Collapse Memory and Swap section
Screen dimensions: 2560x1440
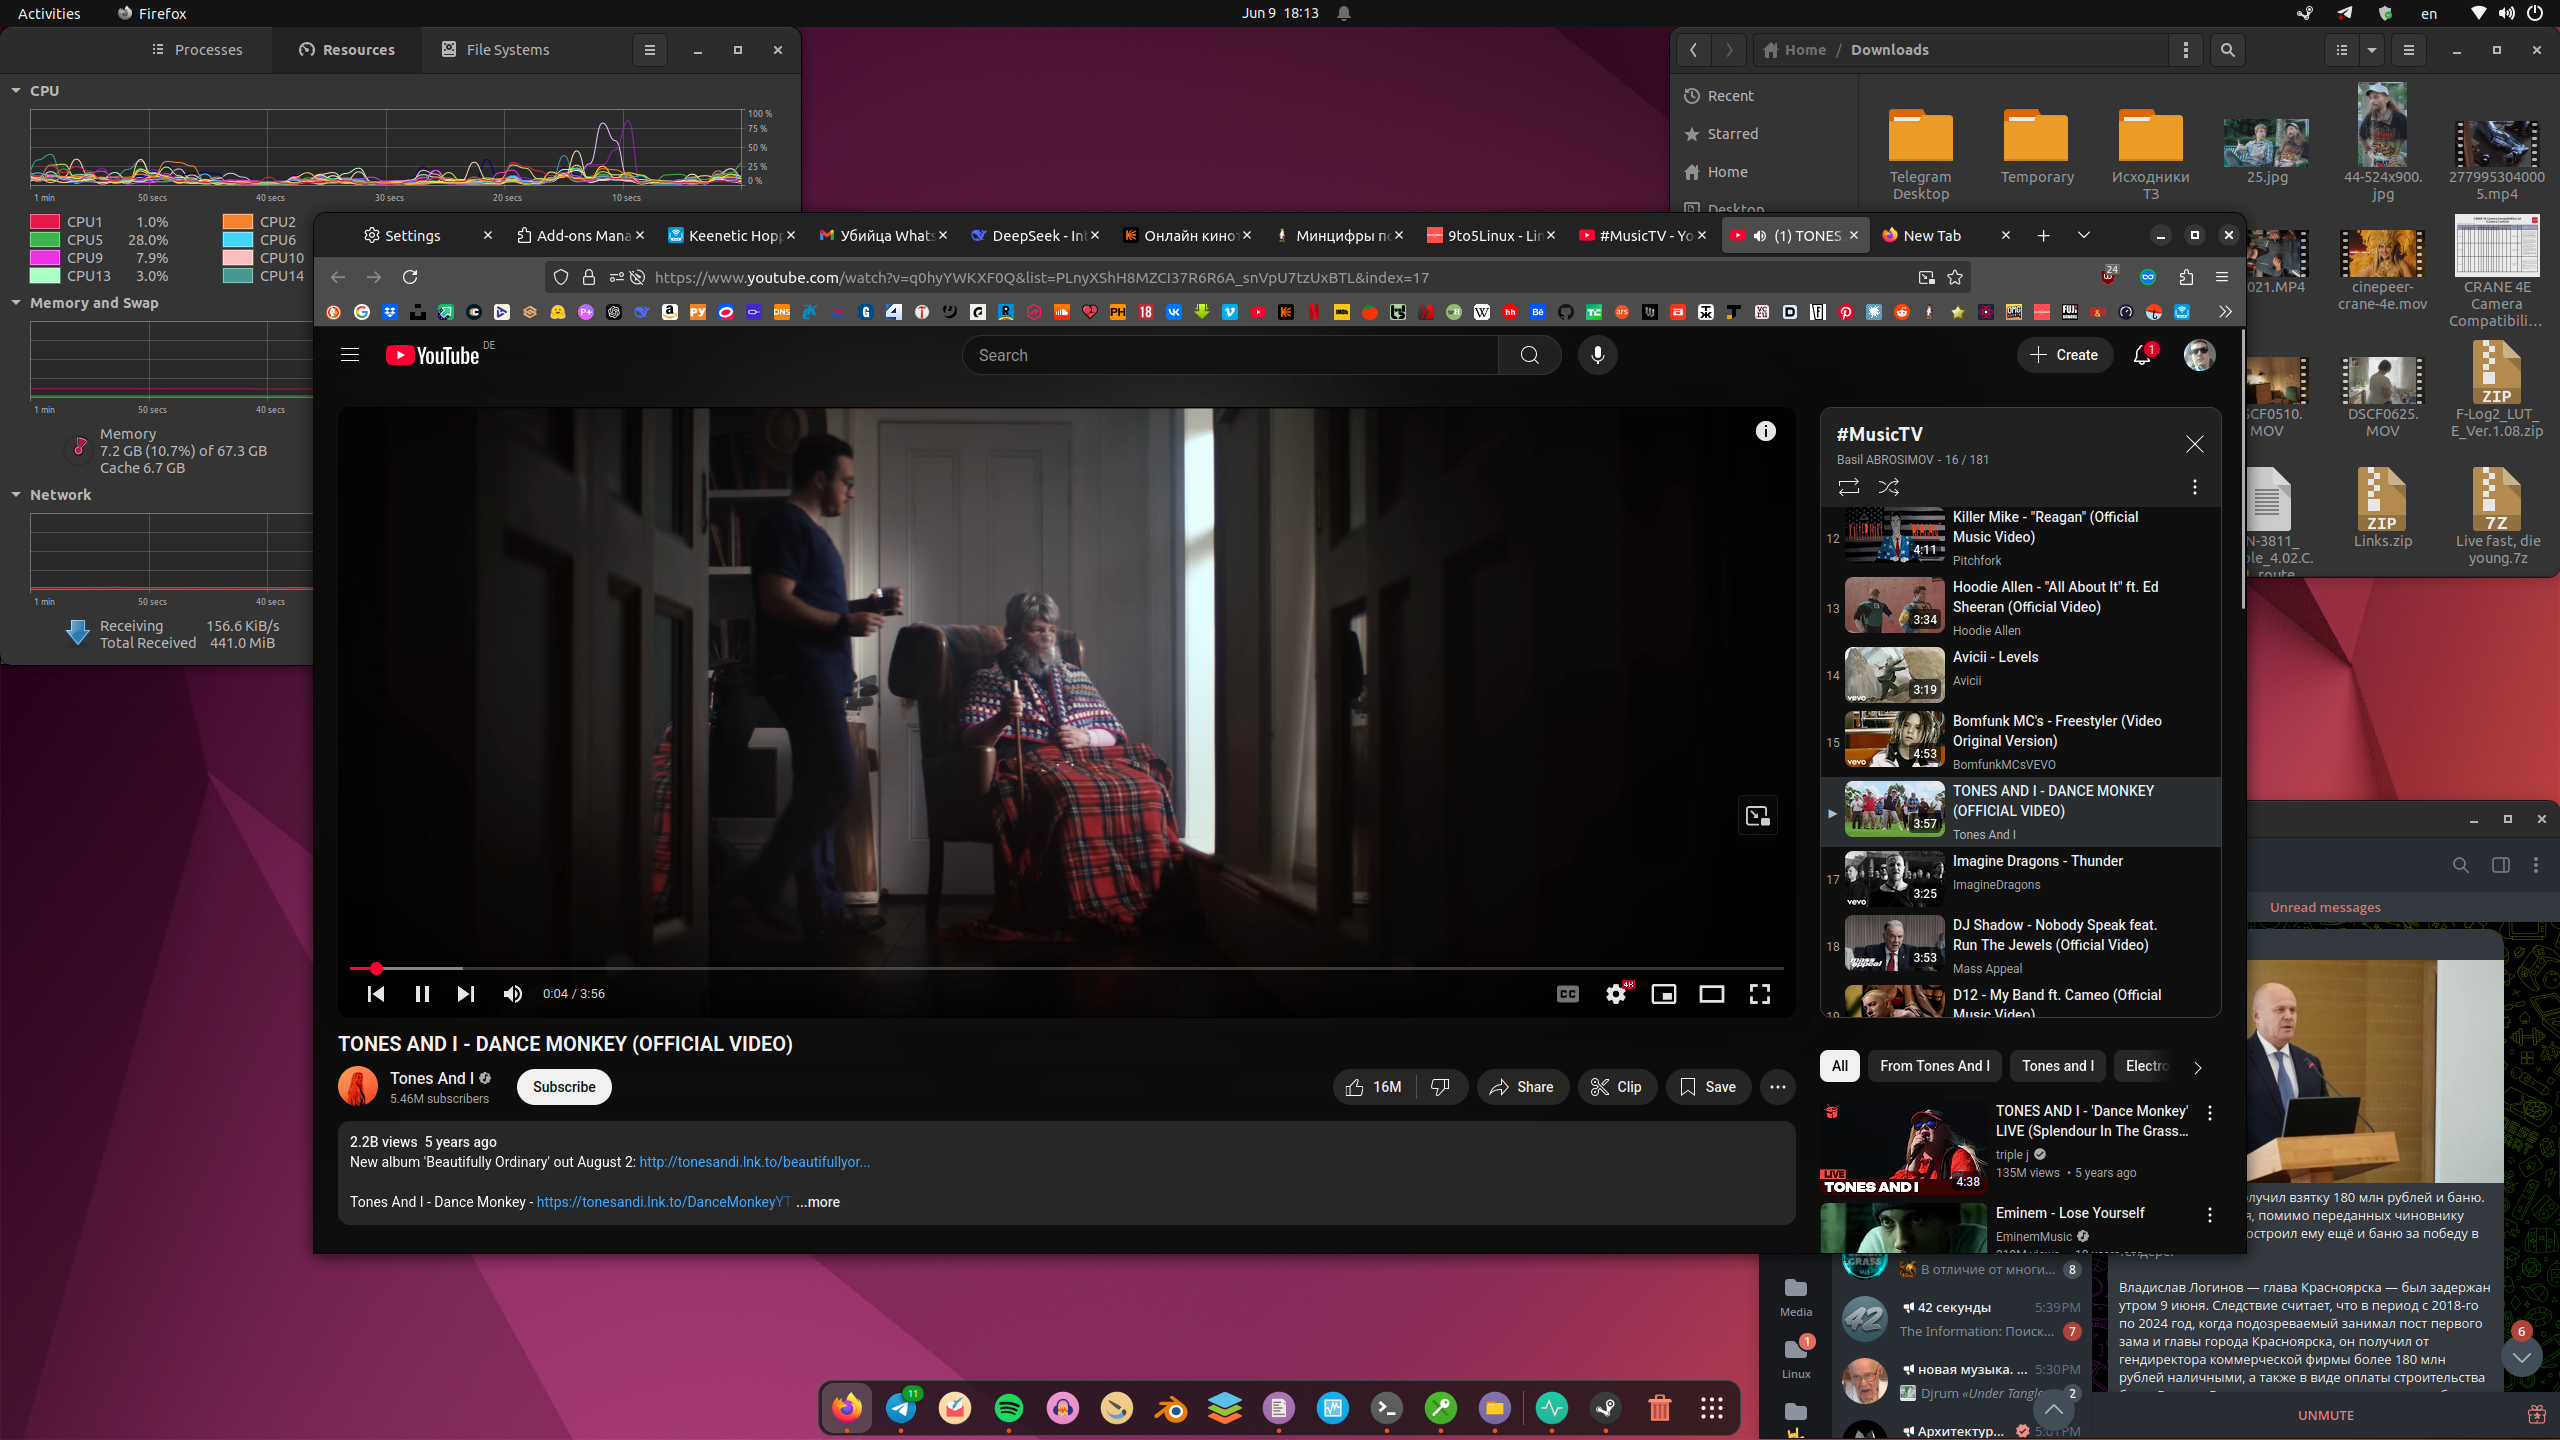(x=16, y=302)
